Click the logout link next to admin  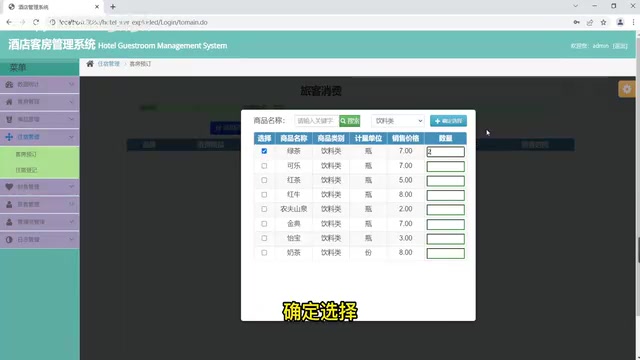[620, 46]
